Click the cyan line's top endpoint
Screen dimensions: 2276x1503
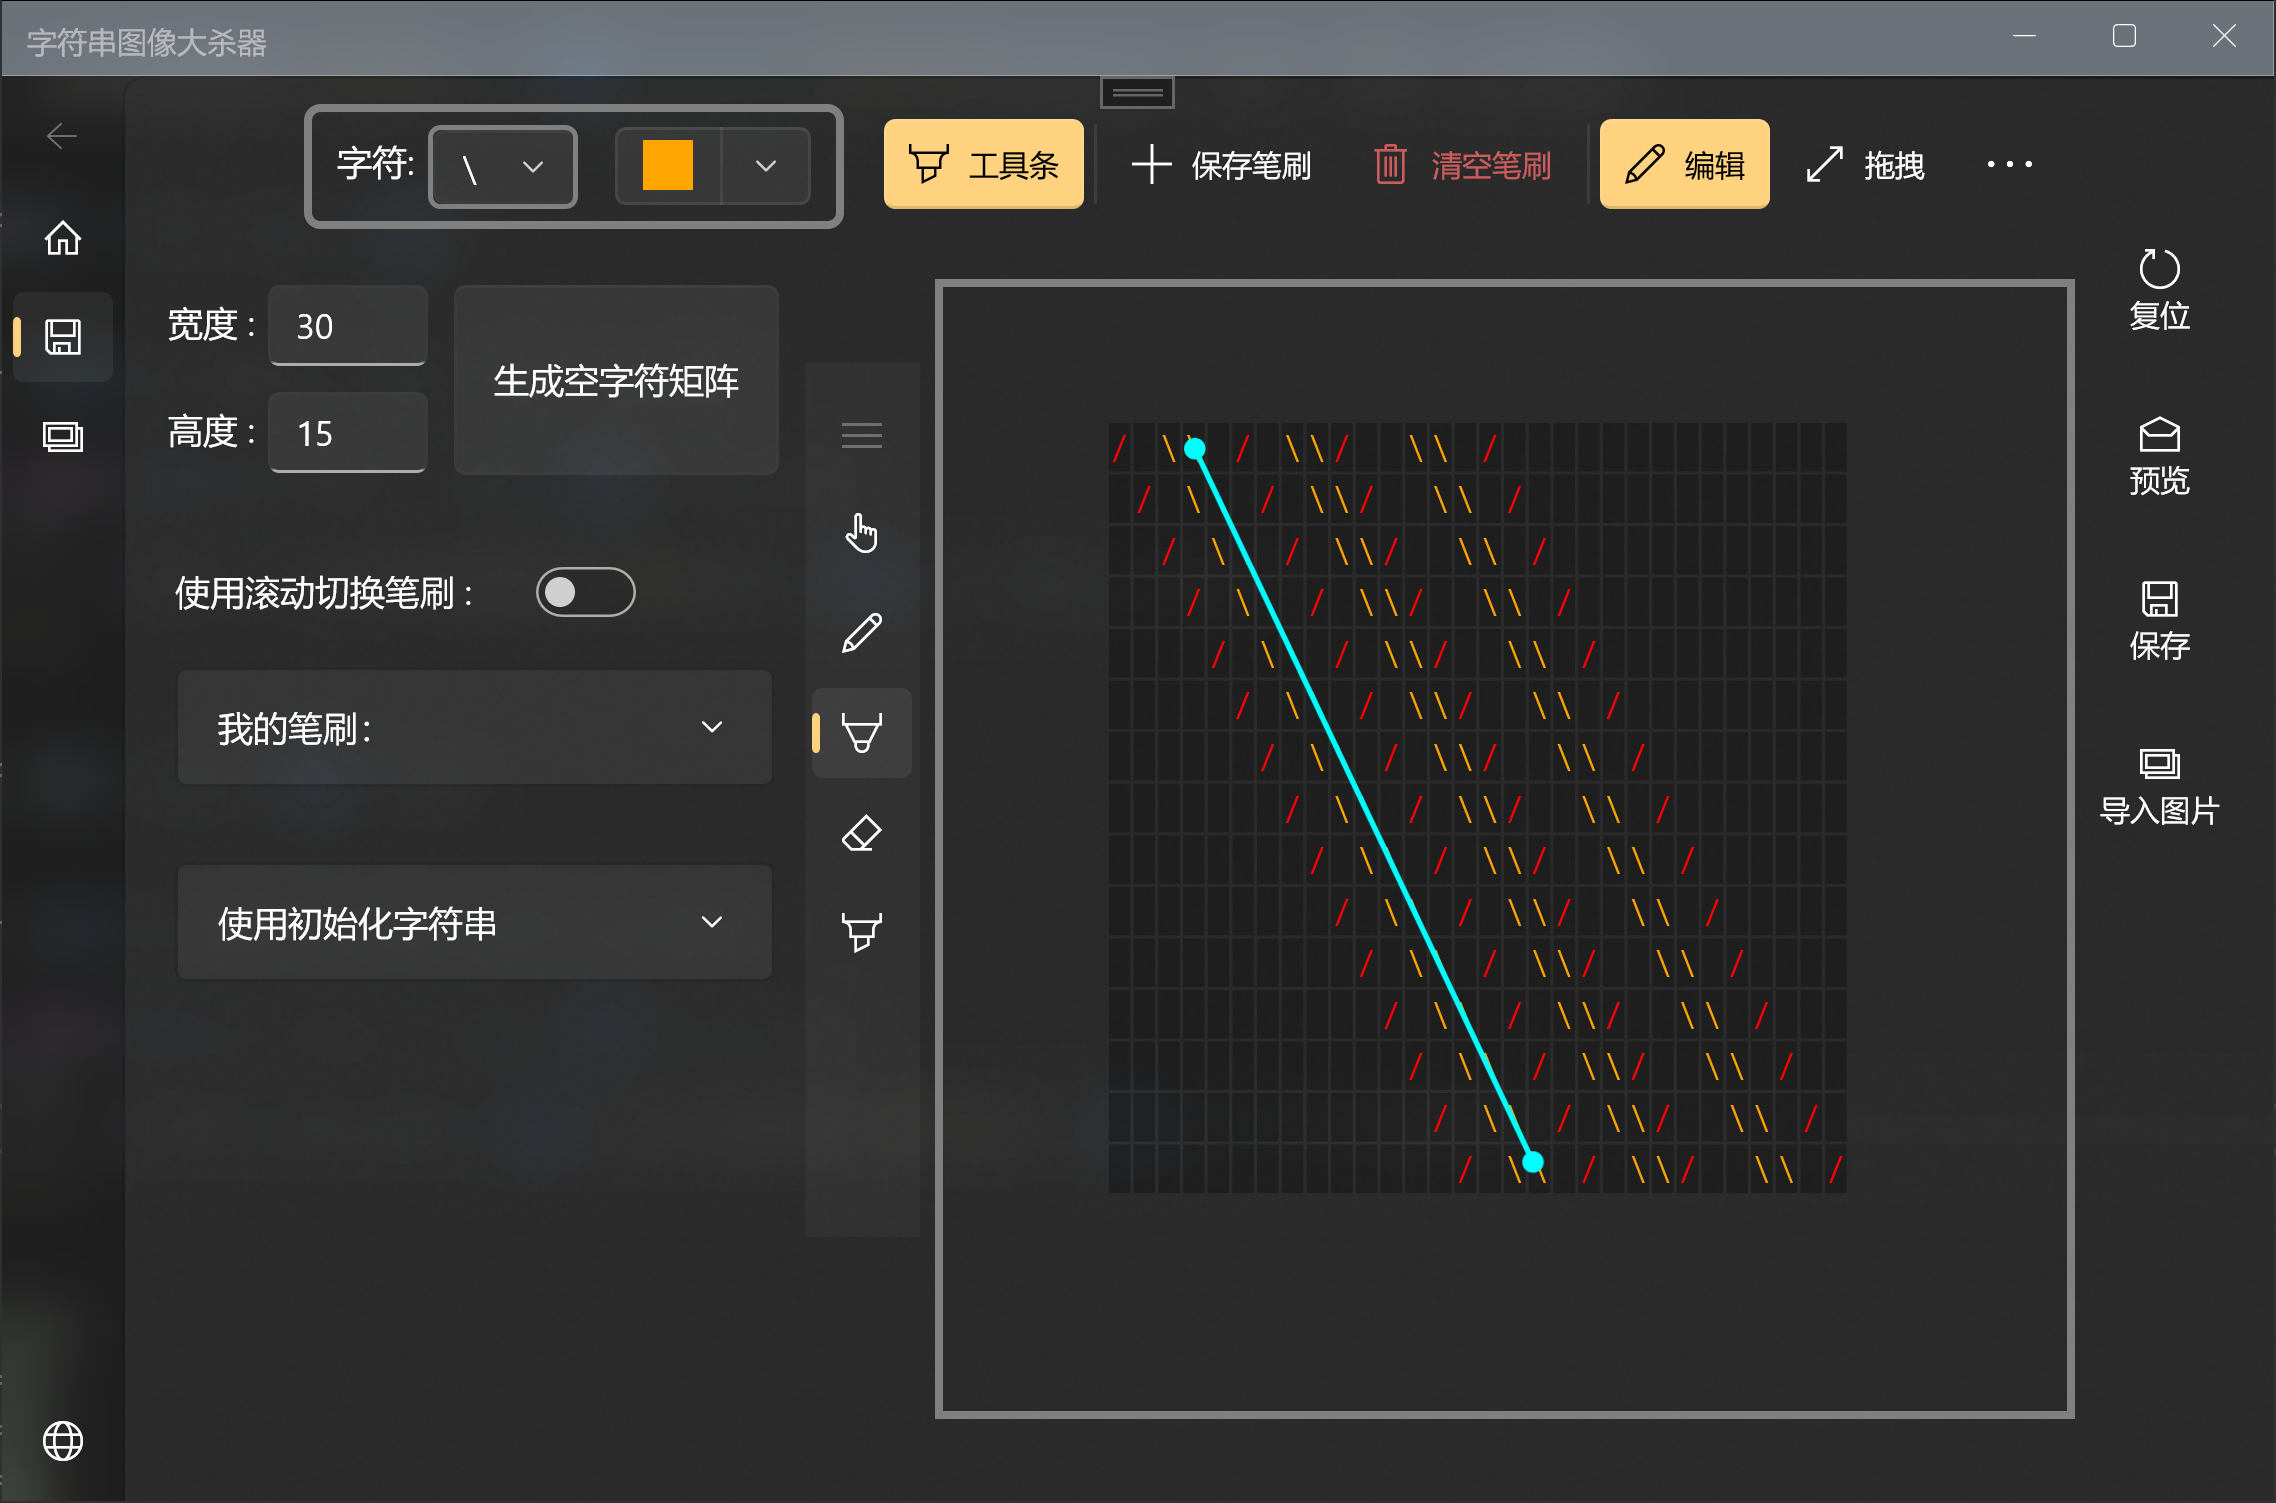[1195, 449]
